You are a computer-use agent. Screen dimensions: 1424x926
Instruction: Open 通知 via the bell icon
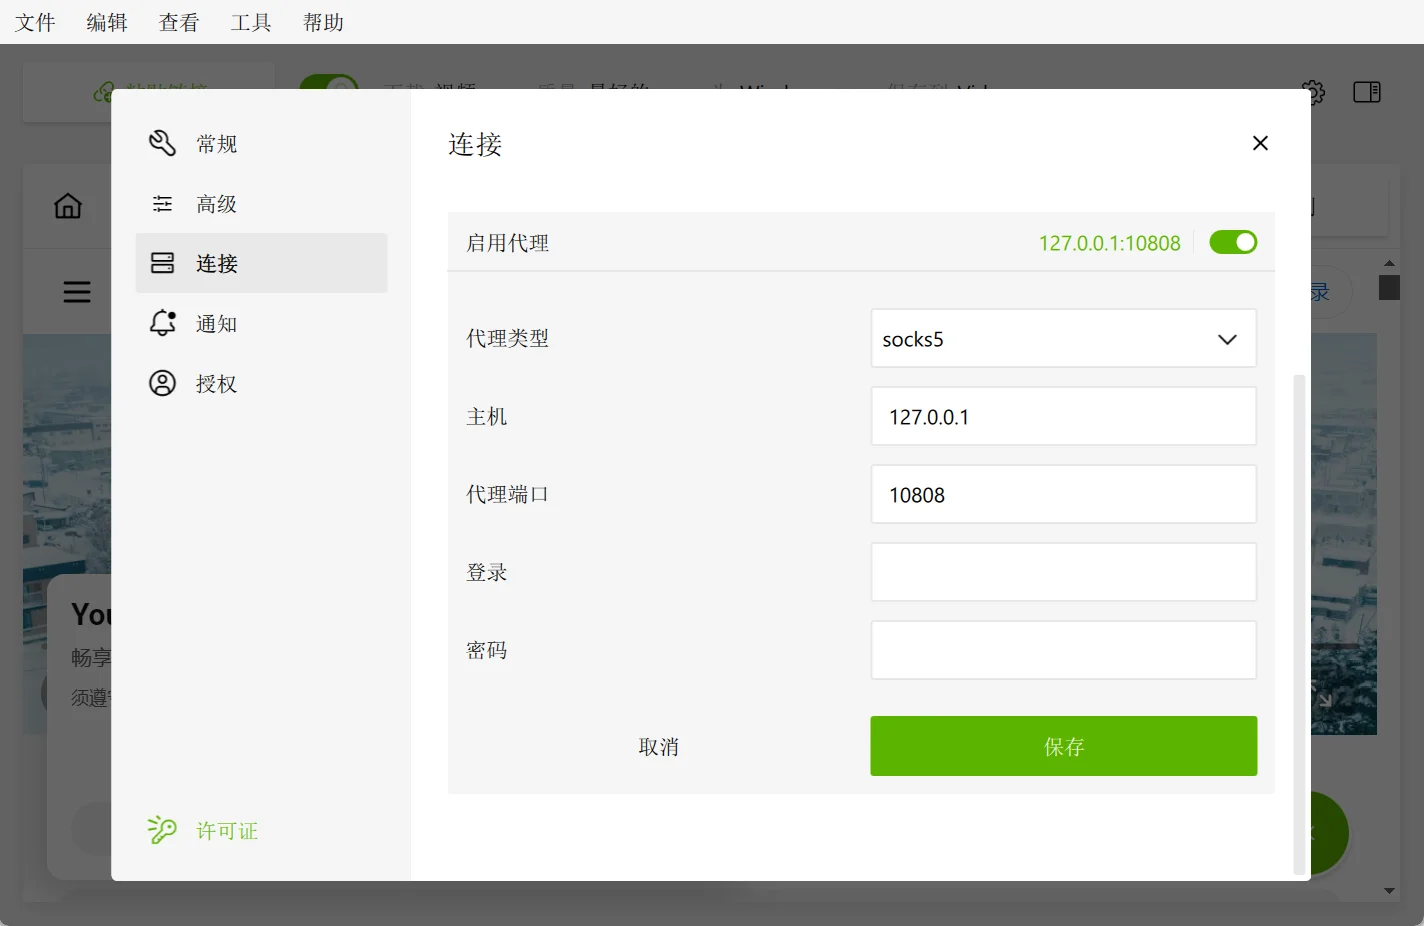162,323
